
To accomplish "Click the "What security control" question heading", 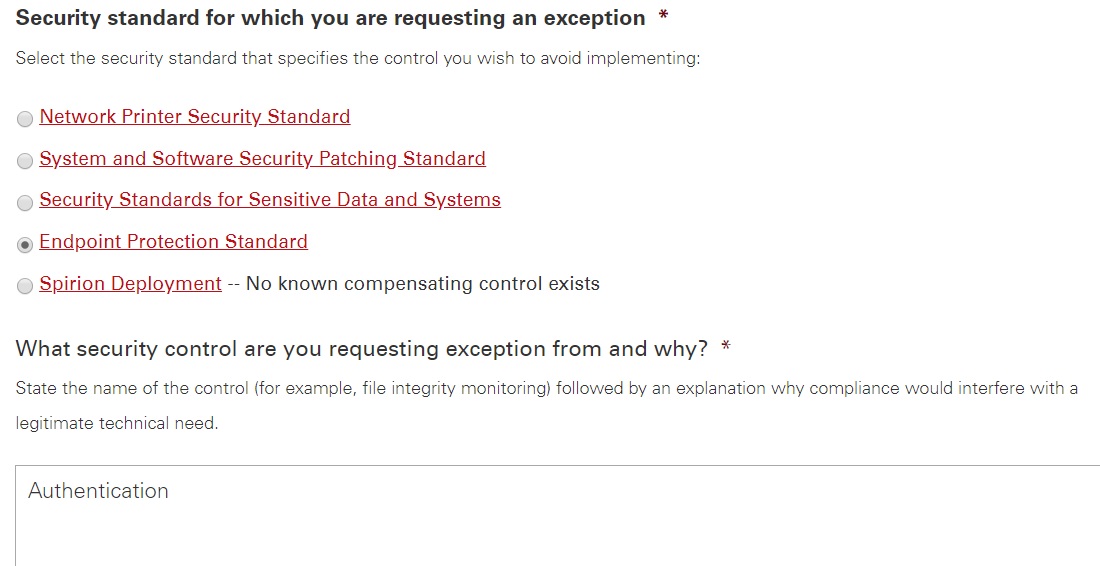I will click(x=361, y=349).
